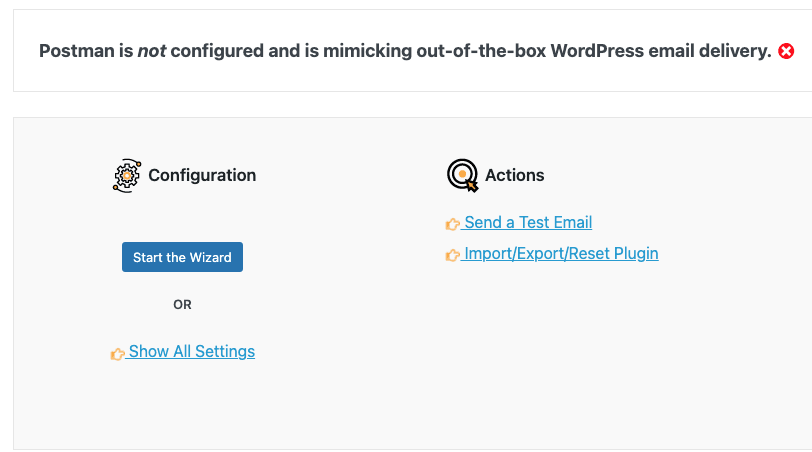Click the 'Postman is not configured' status message
Image resolution: width=812 pixels, height=452 pixels.
pos(405,51)
